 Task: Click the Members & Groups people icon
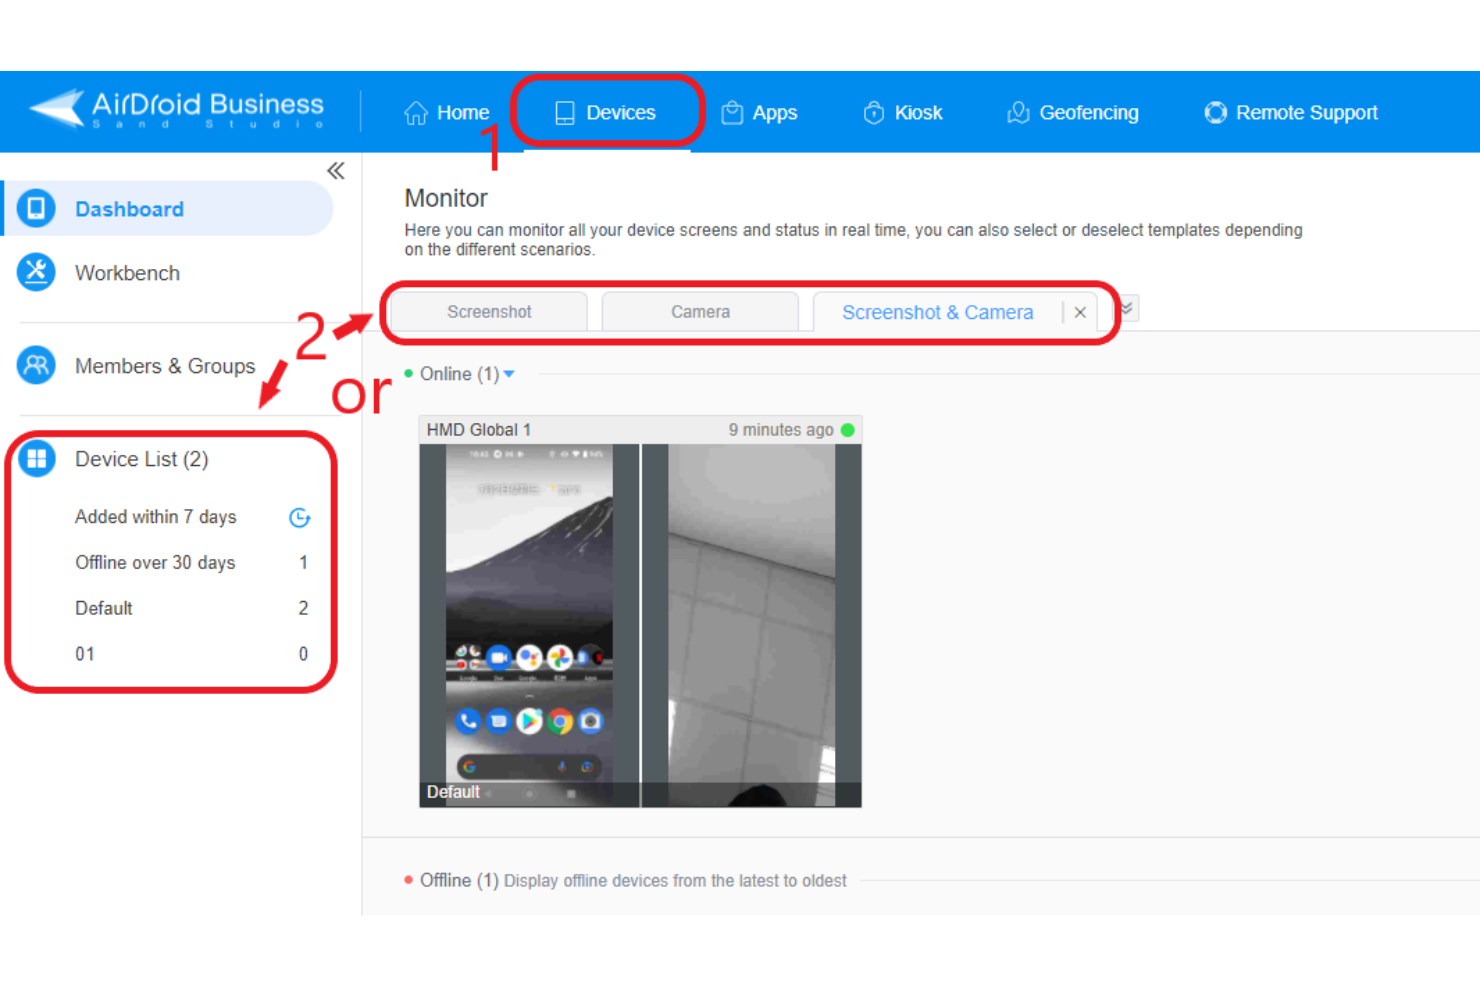36,366
